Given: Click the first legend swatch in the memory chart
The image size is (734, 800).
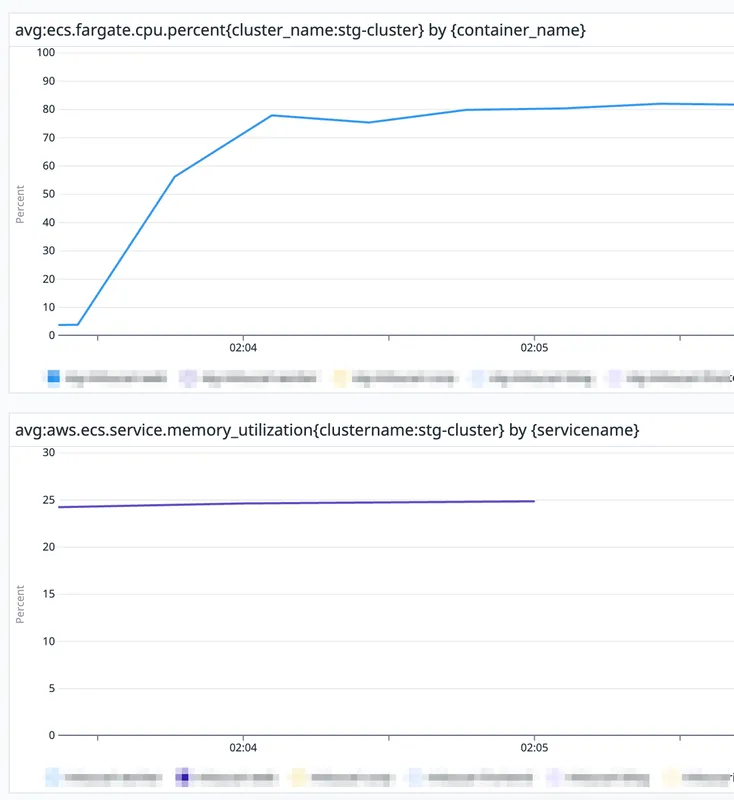Looking at the screenshot, I should point(52,776).
